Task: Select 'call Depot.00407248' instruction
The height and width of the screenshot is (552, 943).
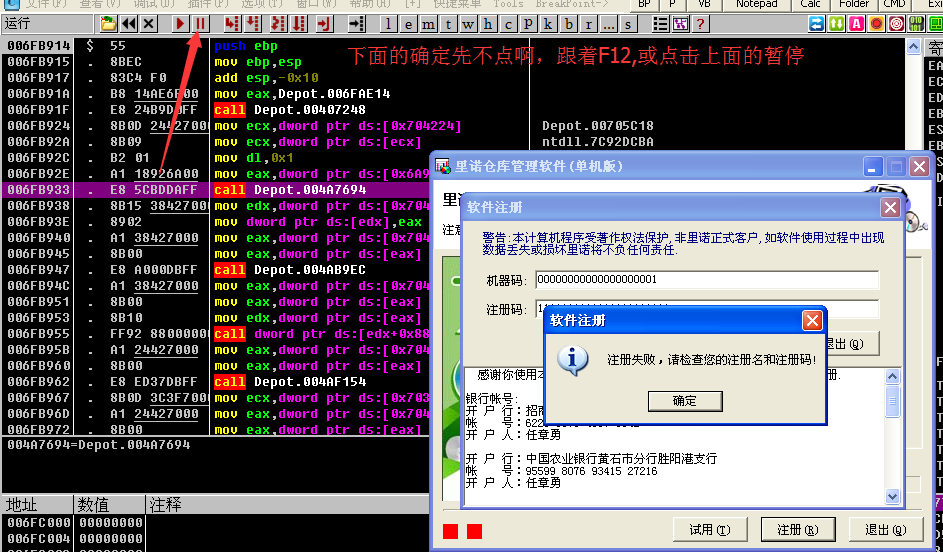Action: coord(290,110)
